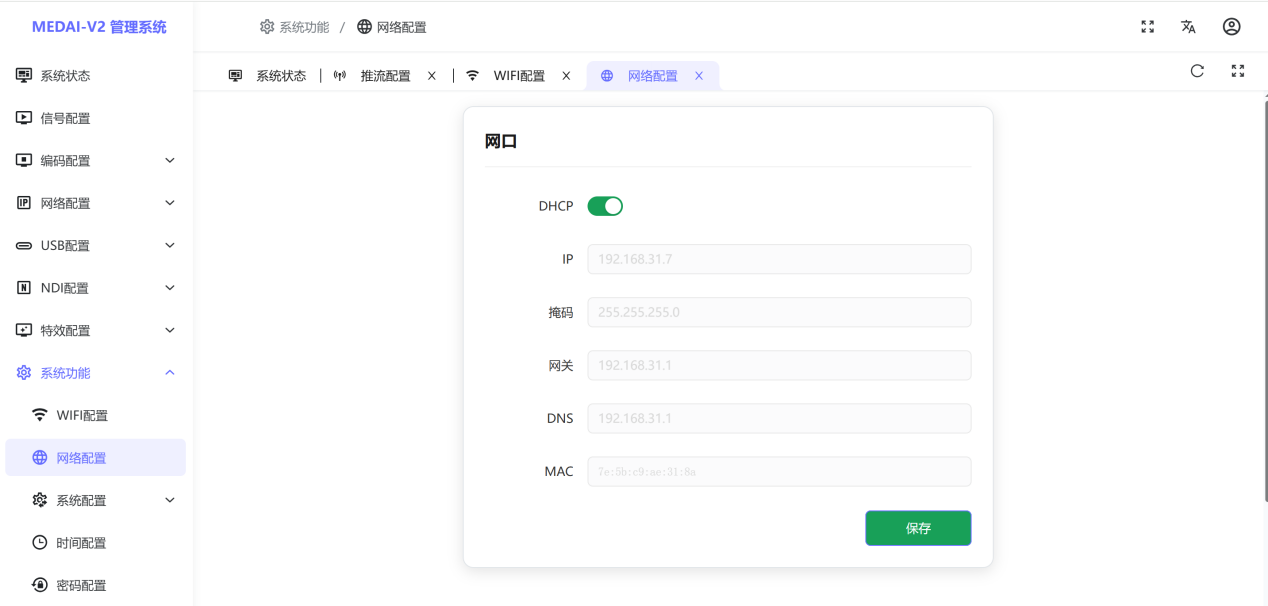Viewport: 1268px width, 606px height.
Task: Click the 网关 gateway field
Action: pos(779,365)
